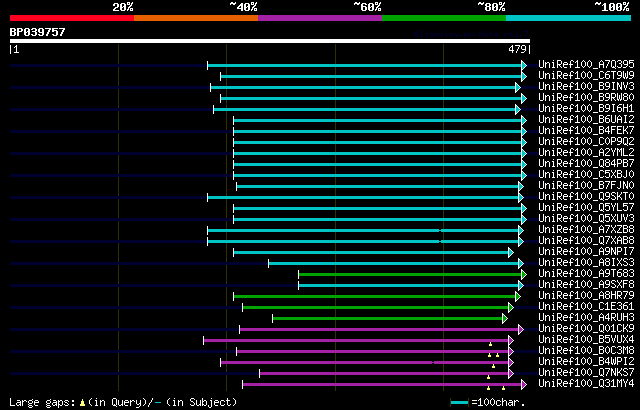
Task: Click the red 20% identity legend segment
Action: (72, 18)
